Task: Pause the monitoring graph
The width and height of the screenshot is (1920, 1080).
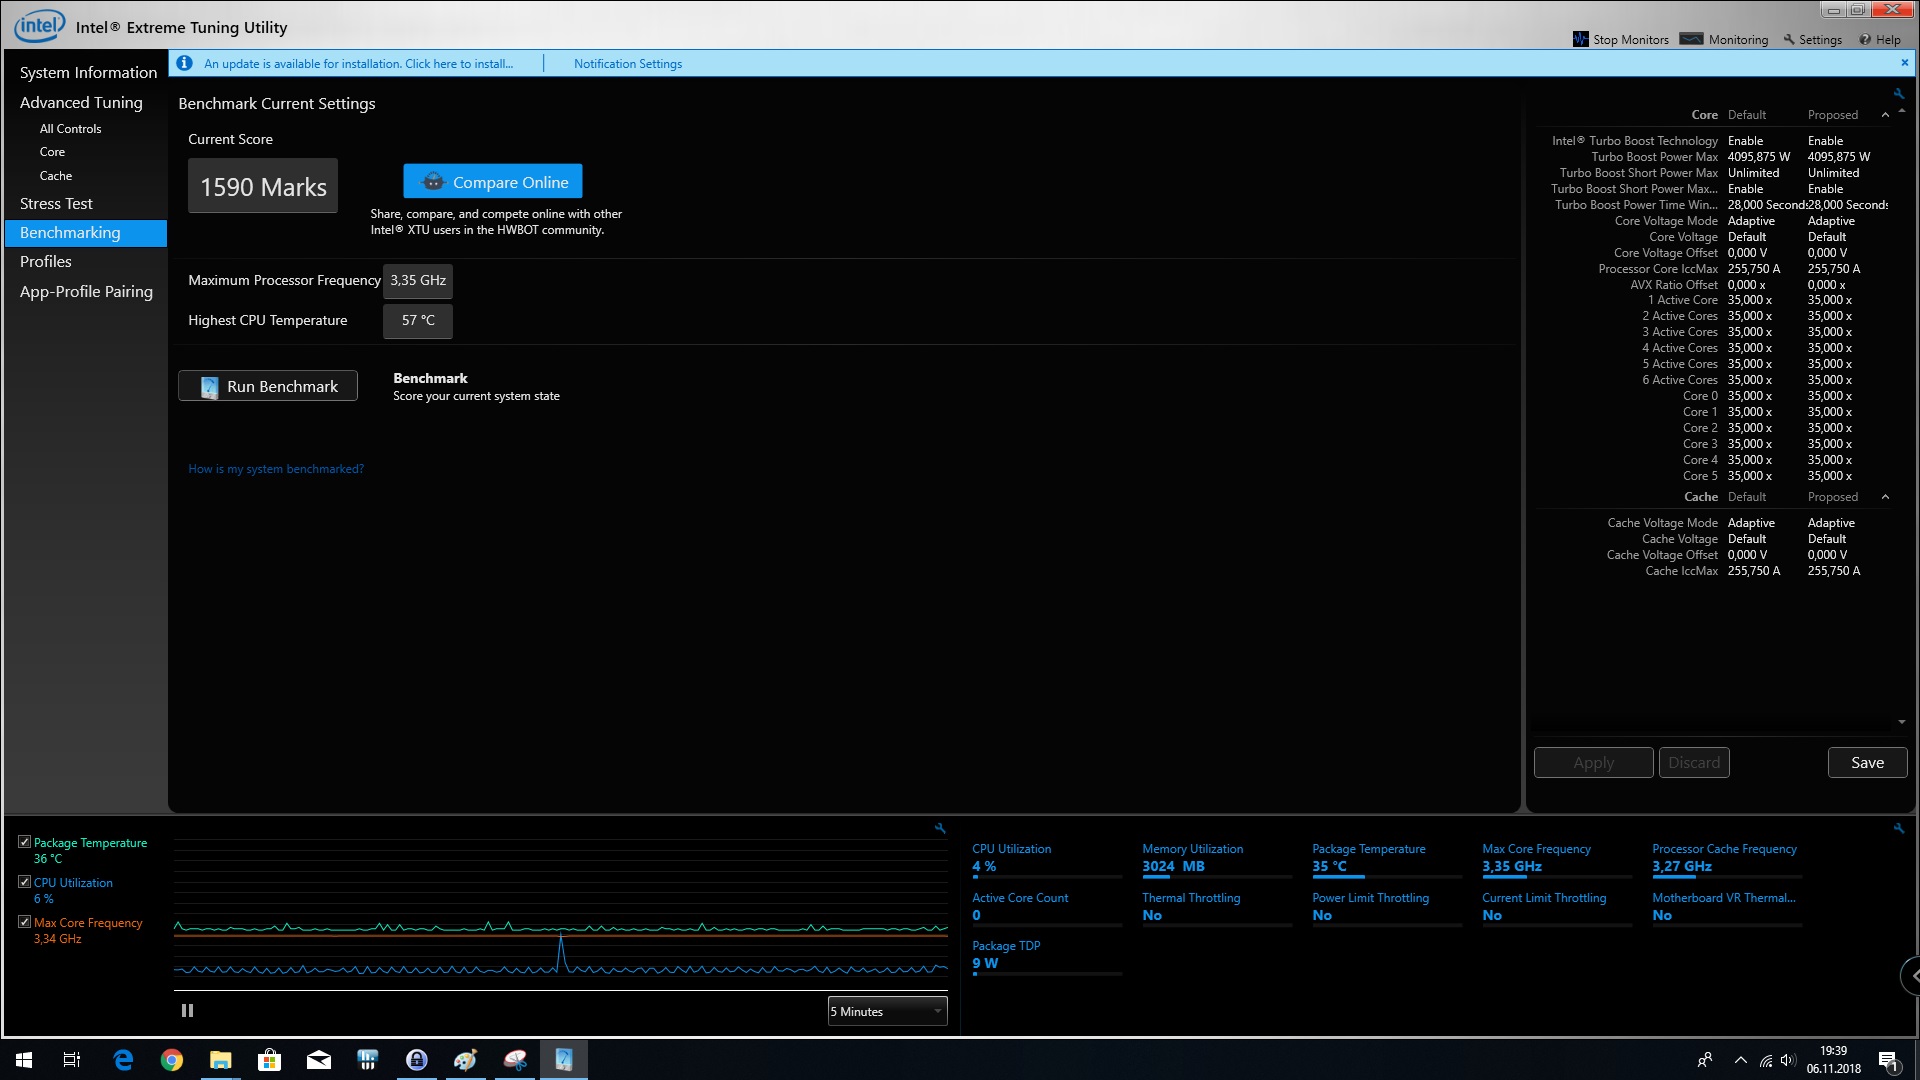Action: [x=187, y=1011]
